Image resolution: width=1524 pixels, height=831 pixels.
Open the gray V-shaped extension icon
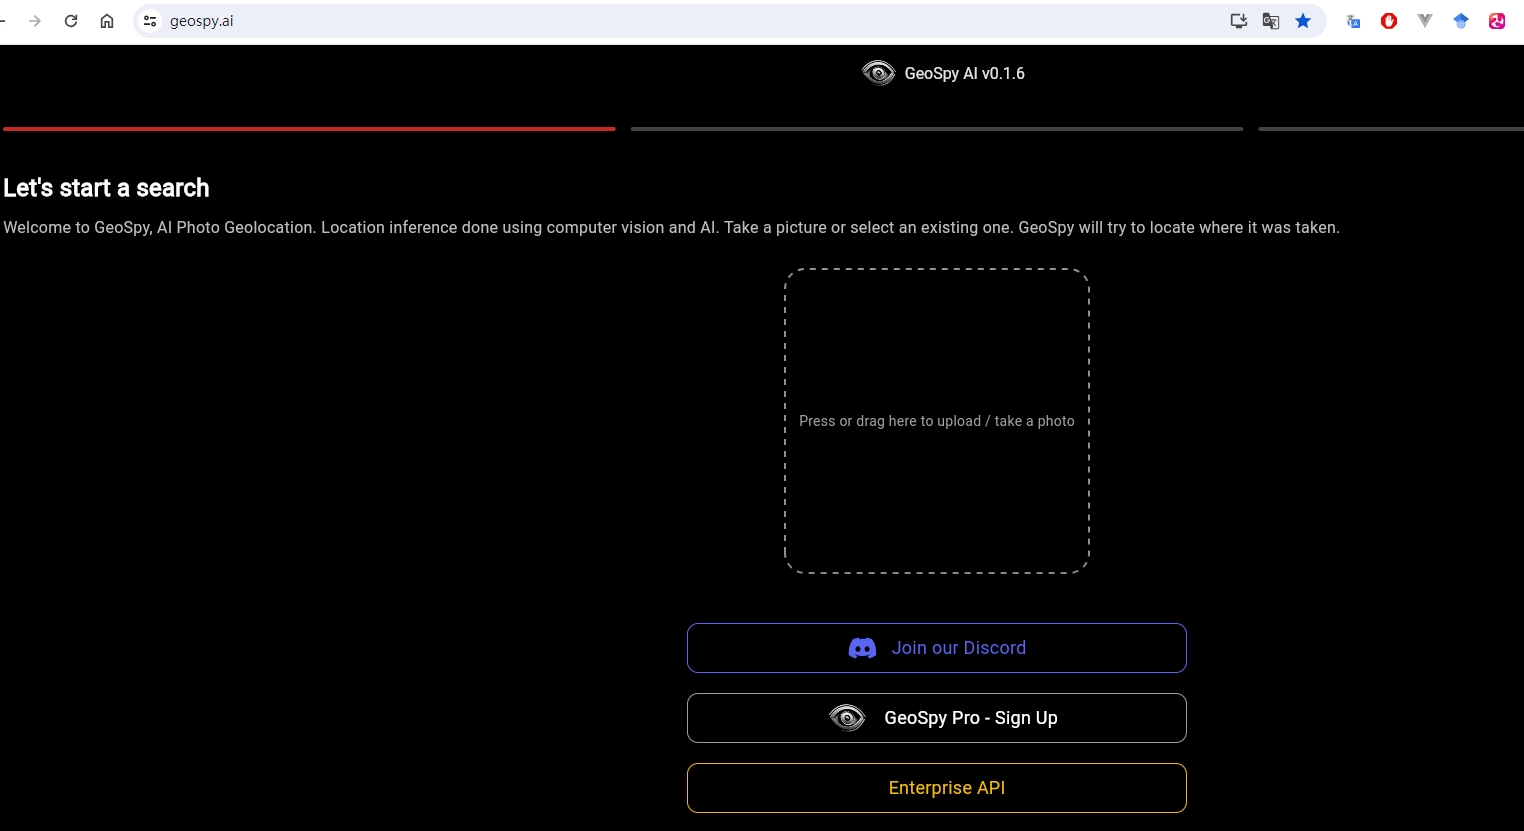[1425, 21]
